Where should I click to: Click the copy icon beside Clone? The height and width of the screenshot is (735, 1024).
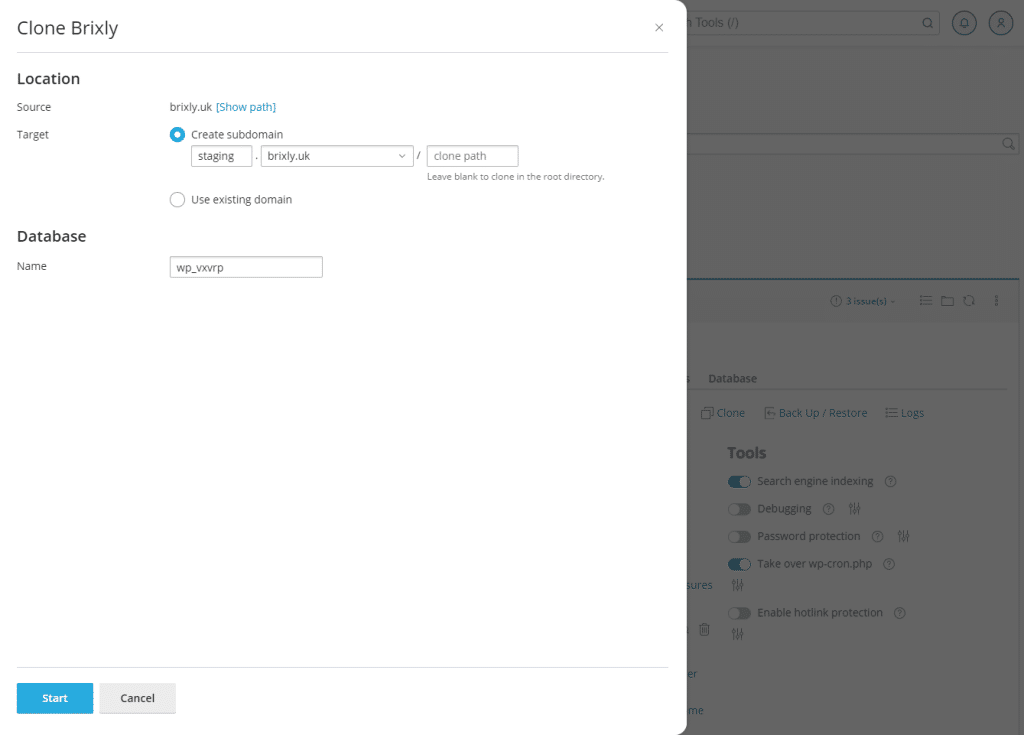click(707, 413)
